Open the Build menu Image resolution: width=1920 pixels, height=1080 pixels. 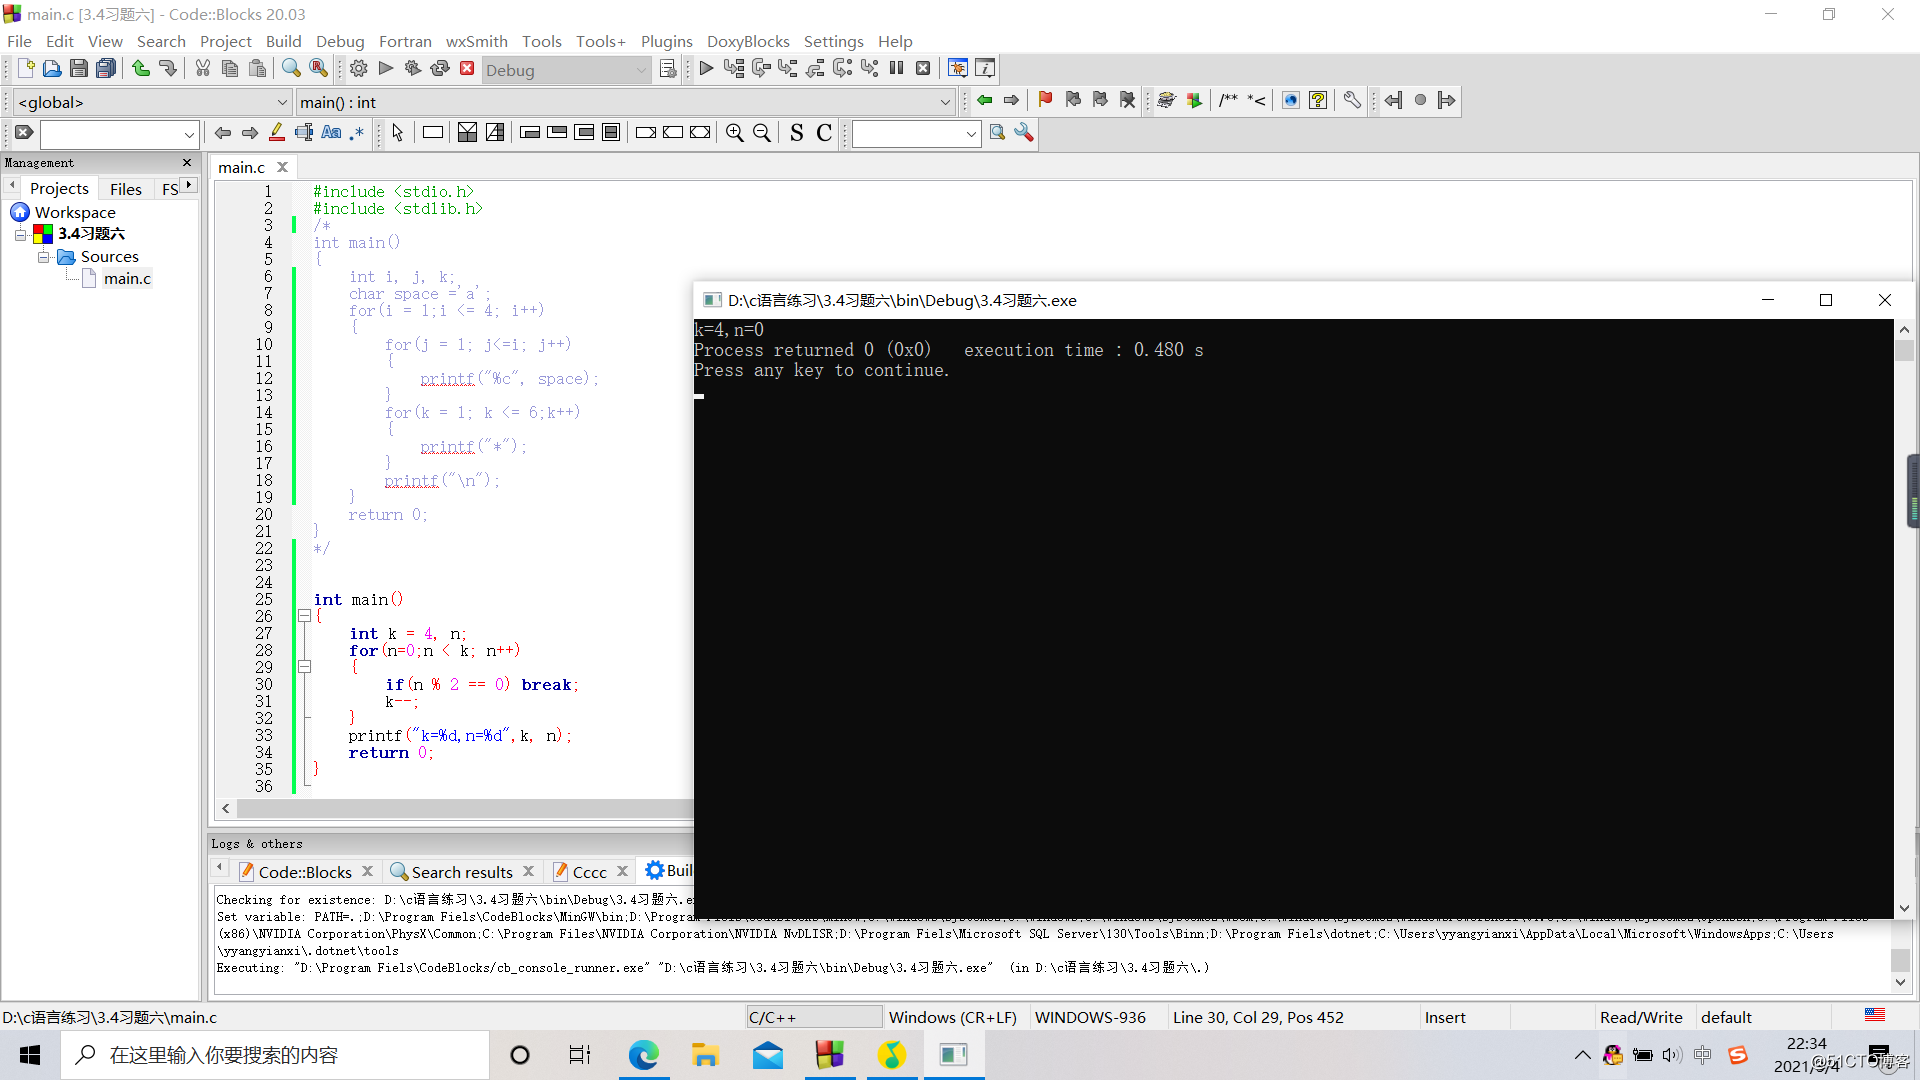click(281, 41)
